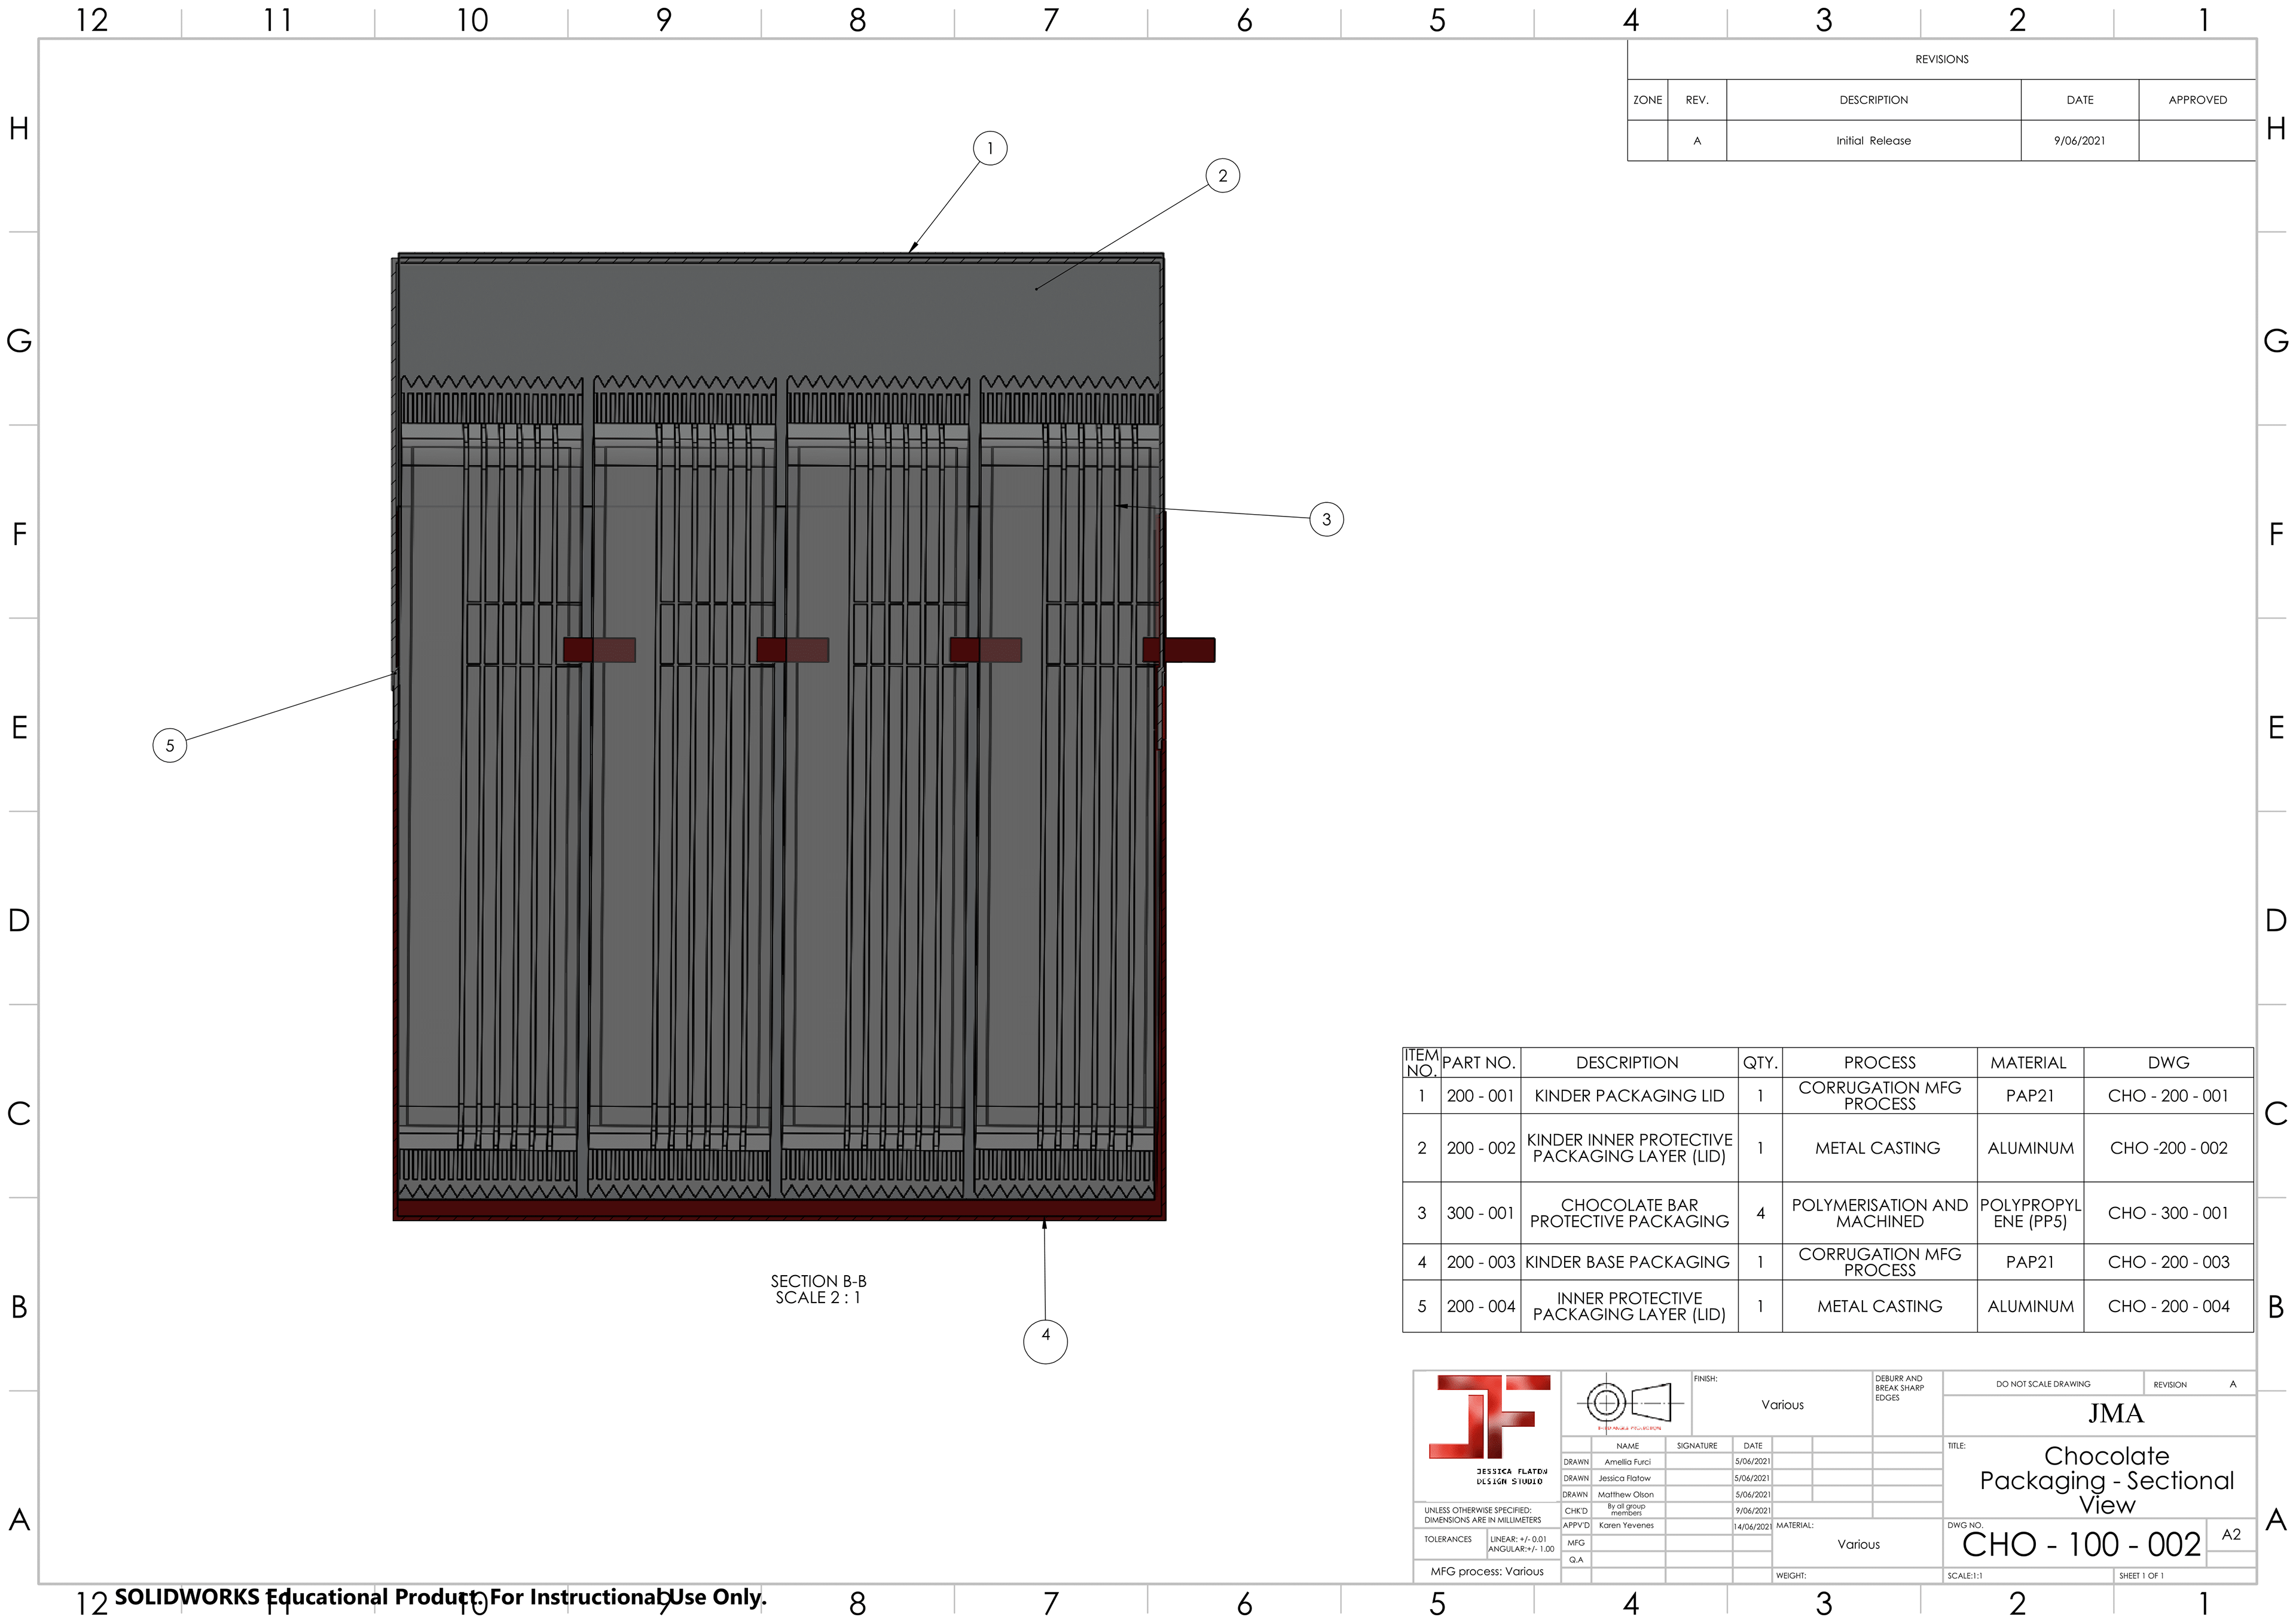Click the JF Design Studio logo
Image resolution: width=2296 pixels, height=1623 pixels.
1488,1430
